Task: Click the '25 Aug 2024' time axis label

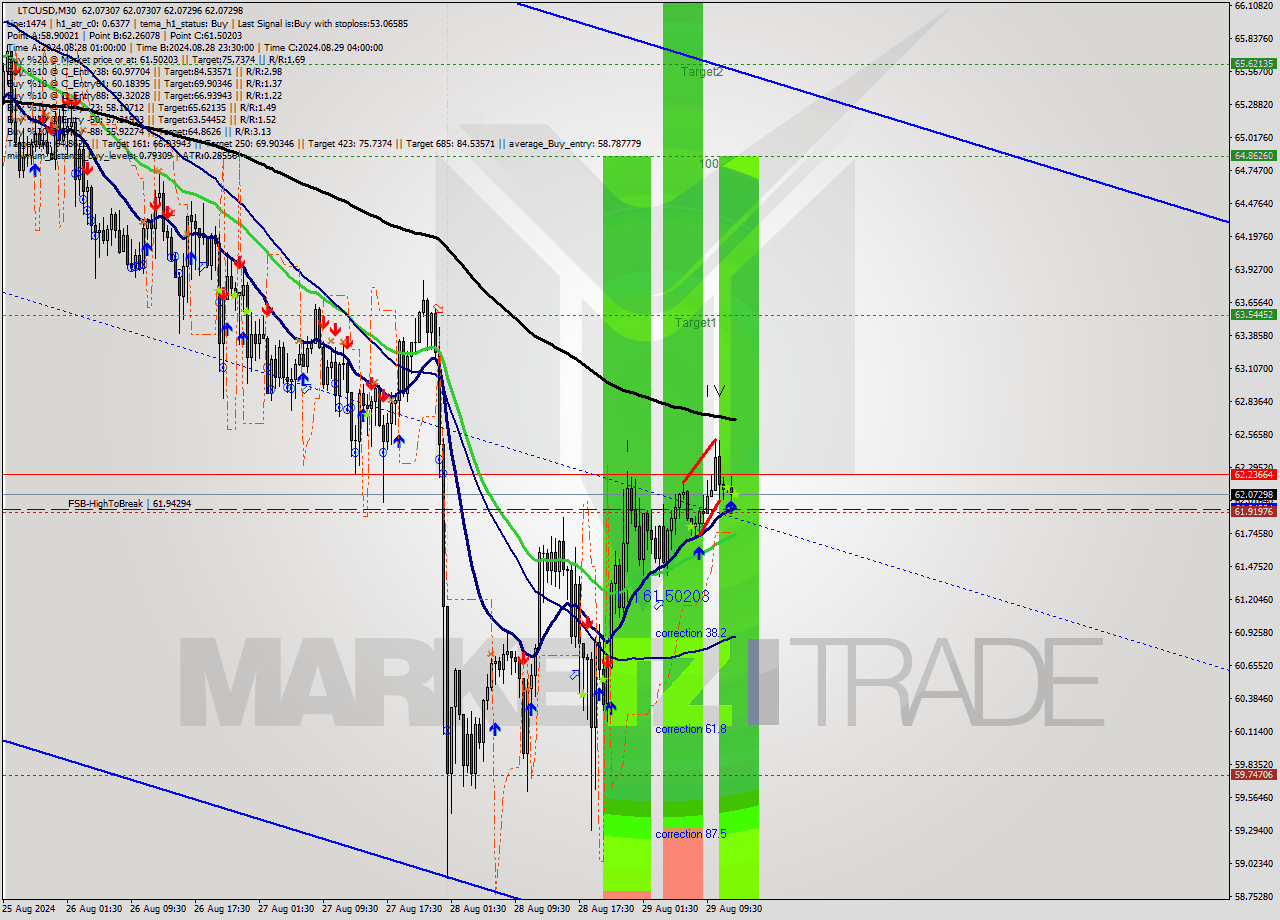Action: 29,910
